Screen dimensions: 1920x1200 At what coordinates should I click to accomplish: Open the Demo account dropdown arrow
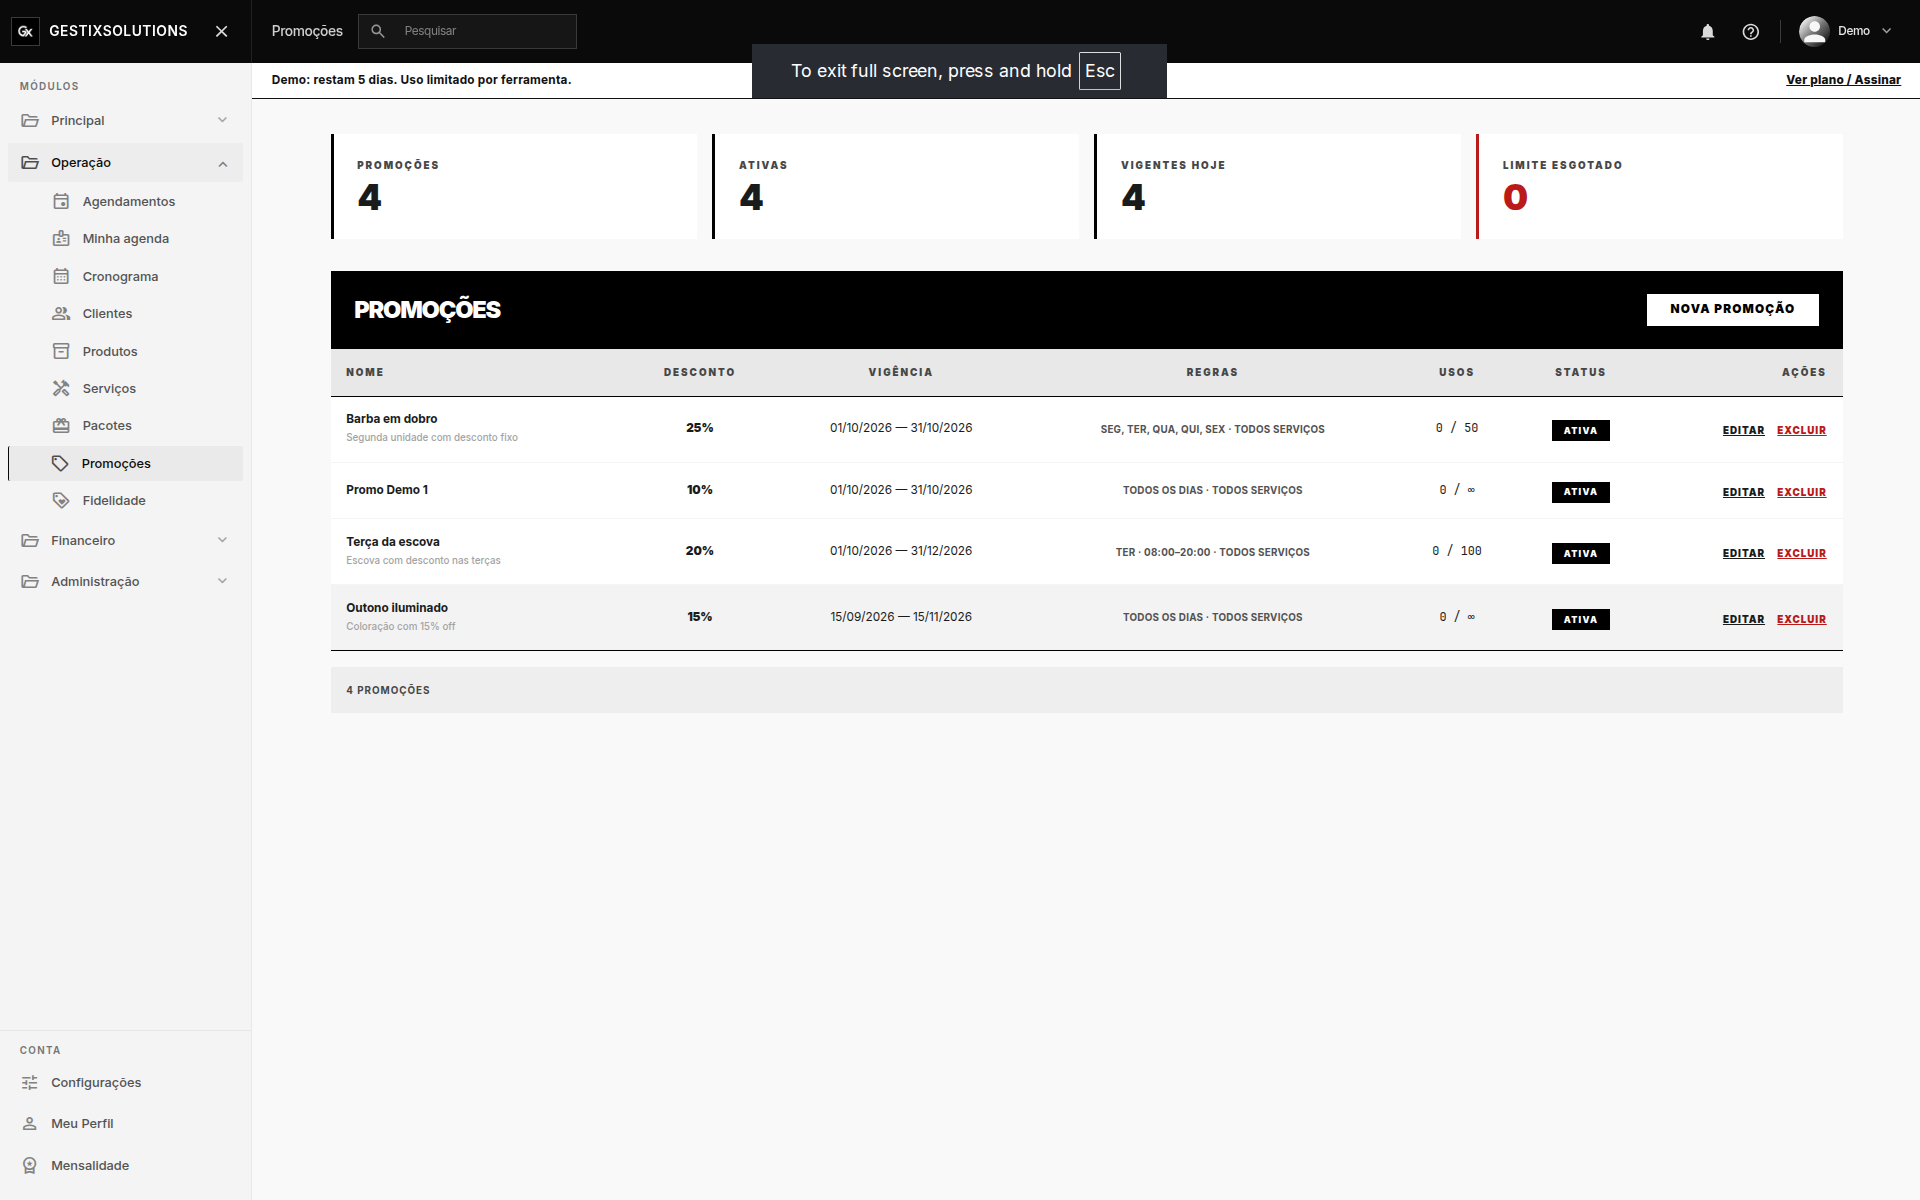click(1887, 31)
